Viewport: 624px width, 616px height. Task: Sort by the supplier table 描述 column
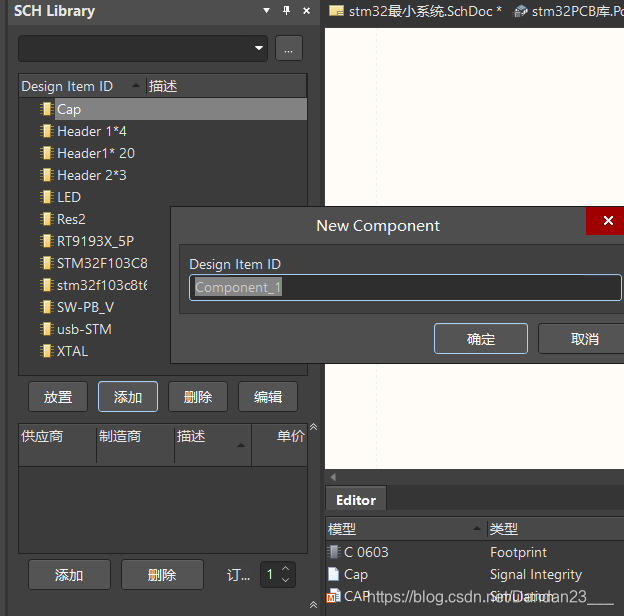[213, 444]
